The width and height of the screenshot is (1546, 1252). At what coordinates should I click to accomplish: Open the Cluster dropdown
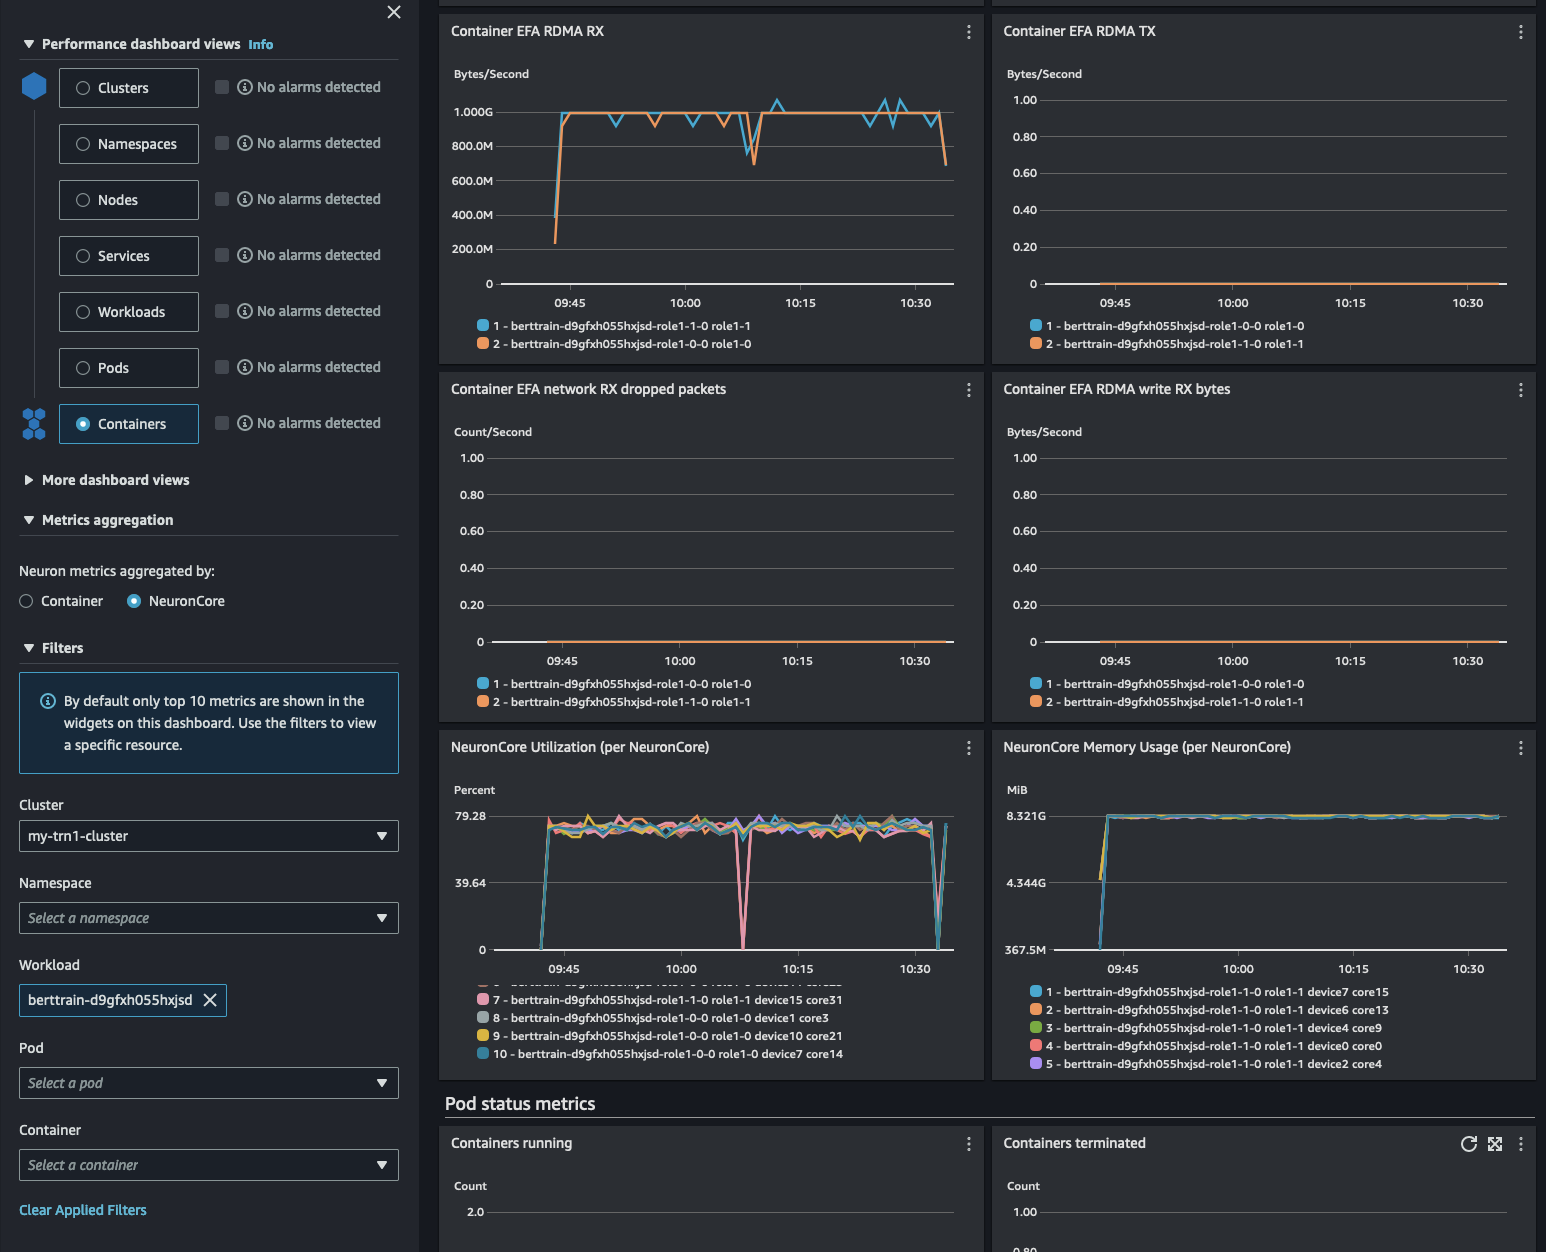pos(208,836)
